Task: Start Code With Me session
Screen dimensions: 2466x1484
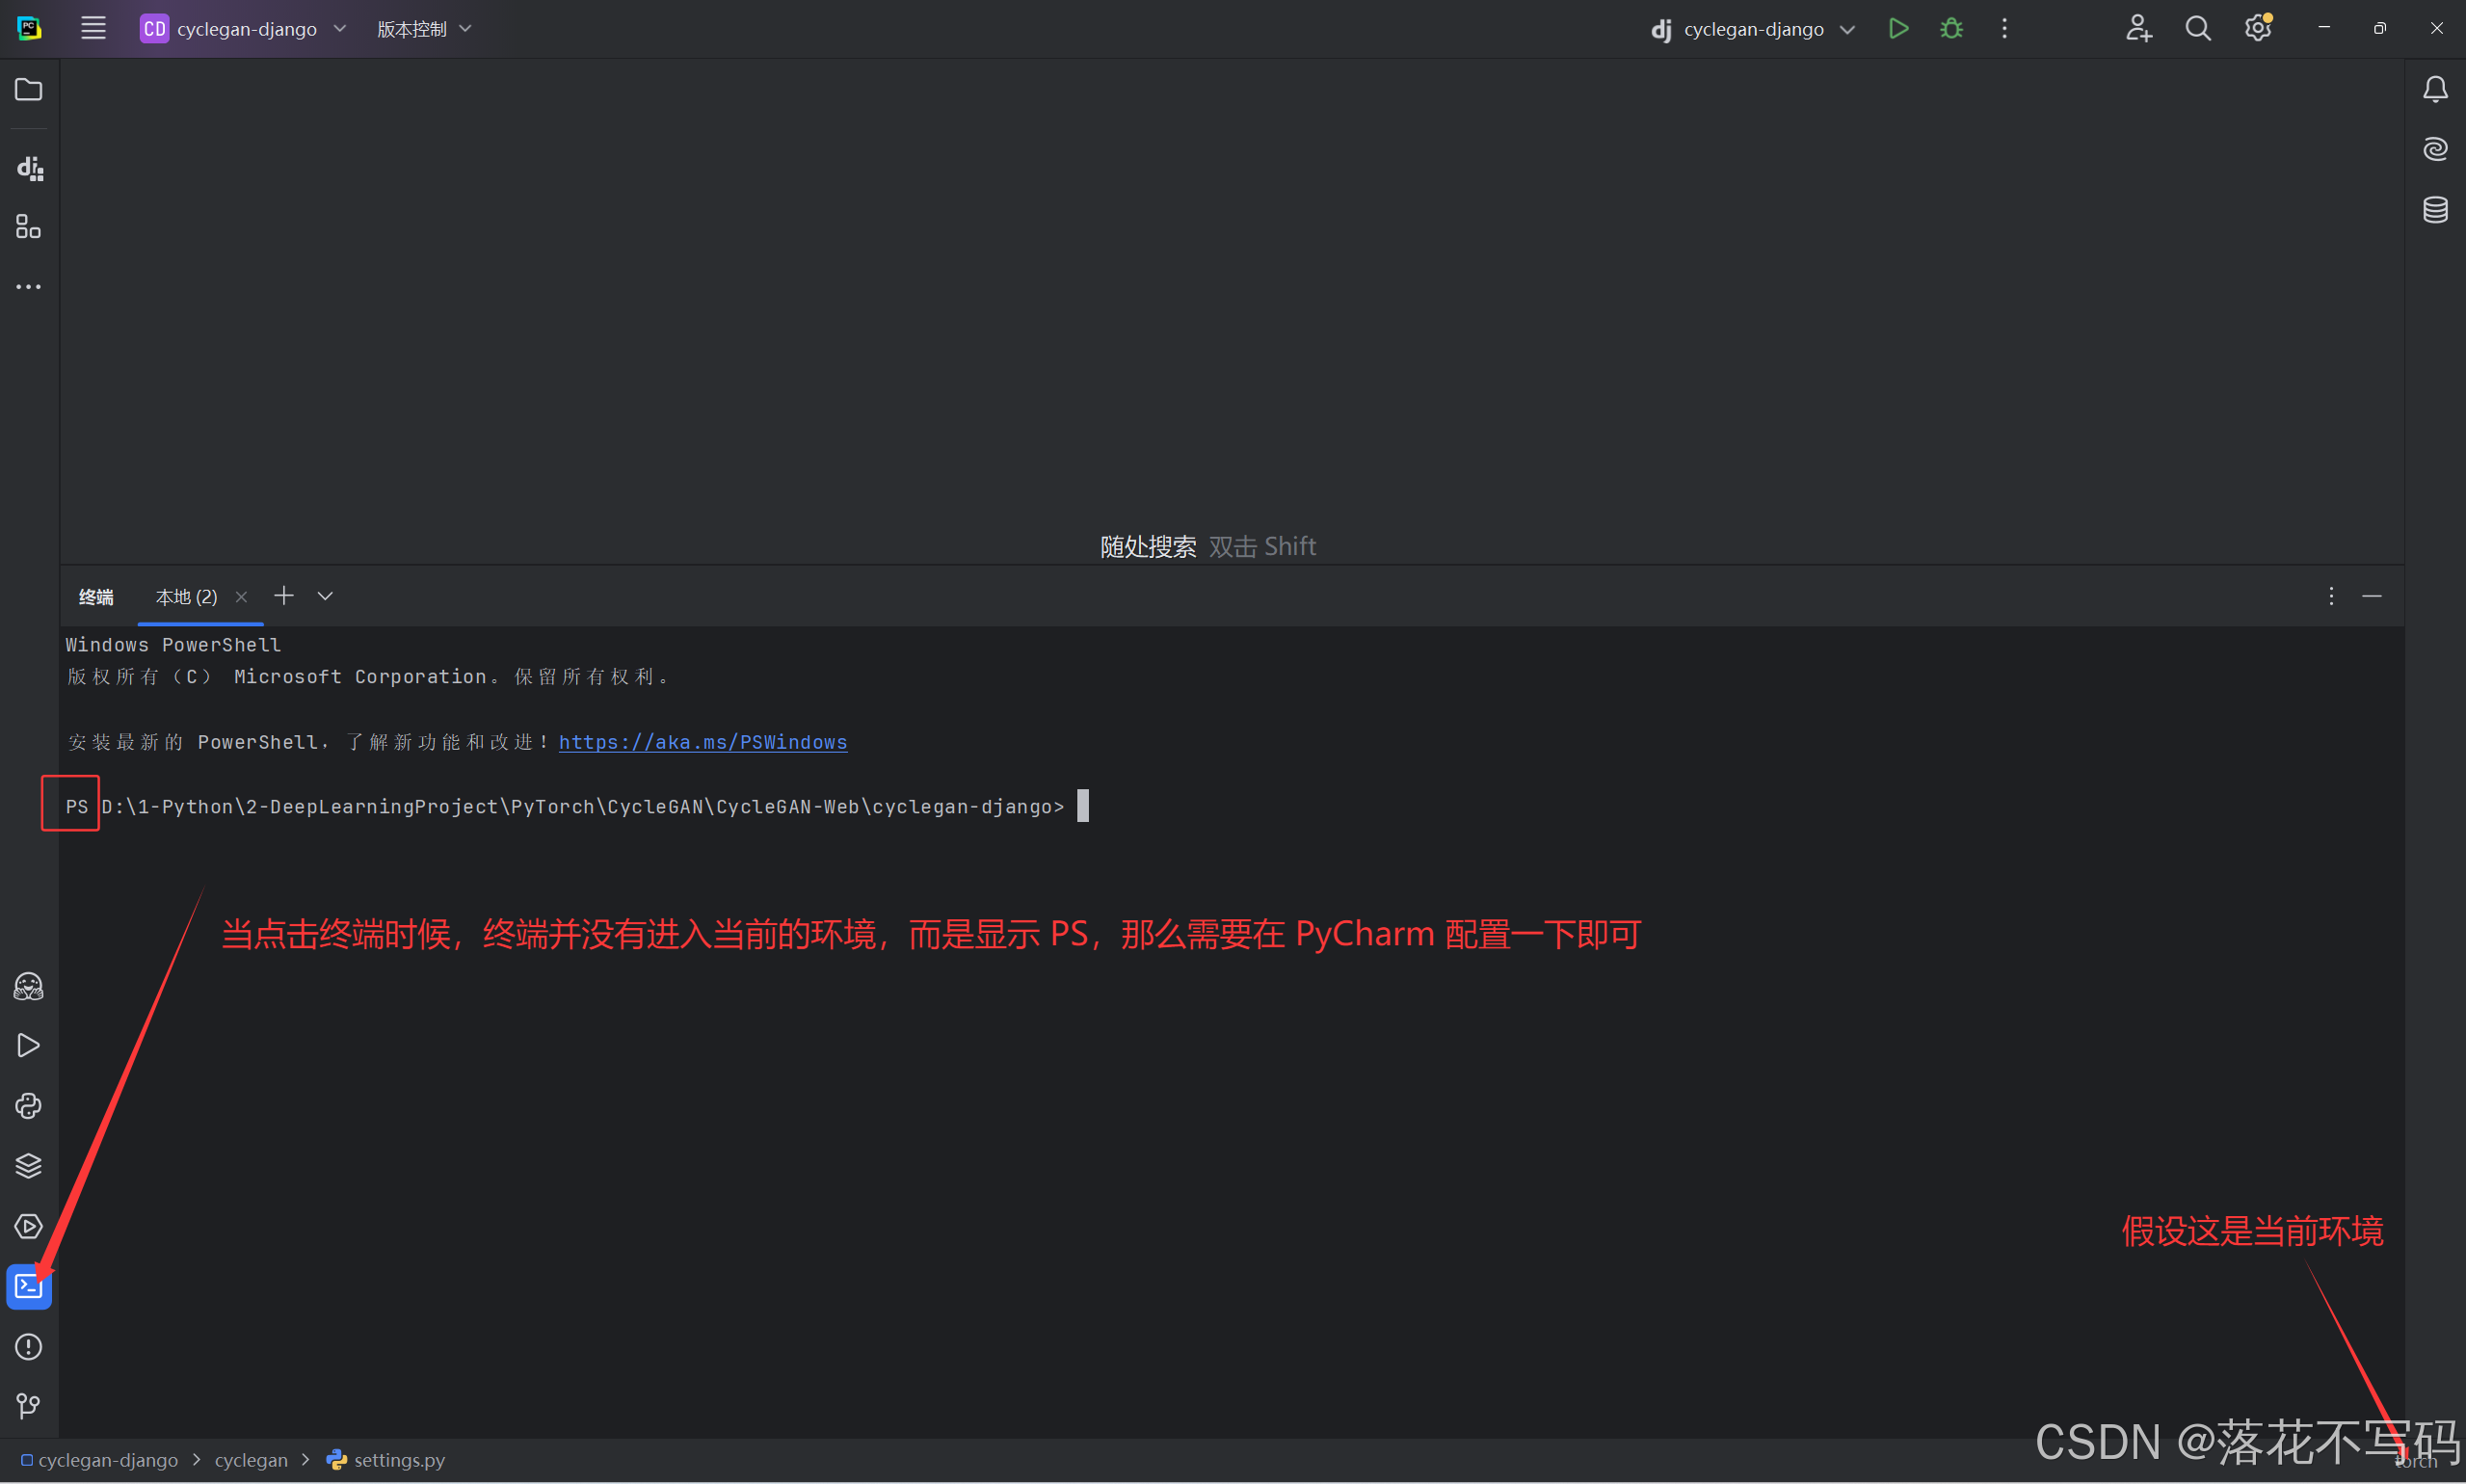Action: click(2139, 28)
